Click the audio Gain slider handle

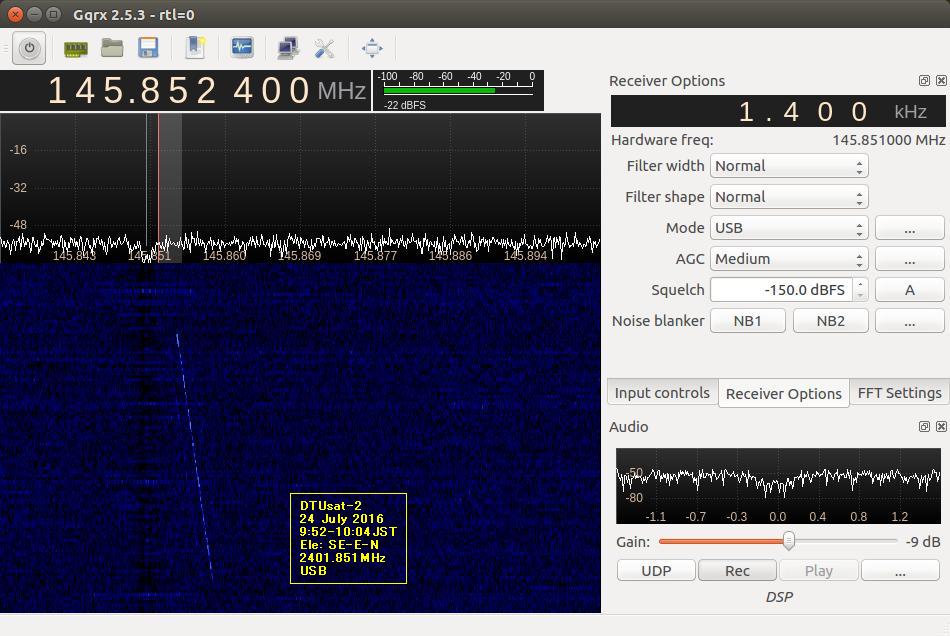click(788, 540)
